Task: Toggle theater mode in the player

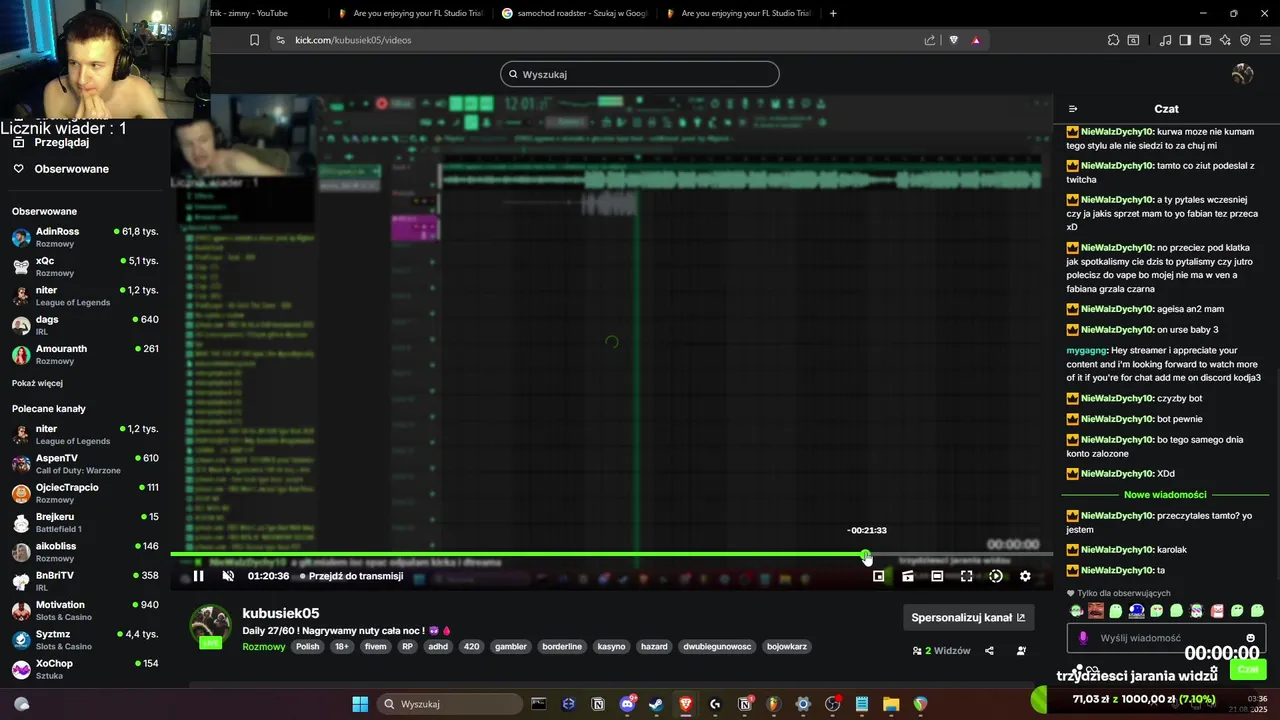Action: [937, 576]
